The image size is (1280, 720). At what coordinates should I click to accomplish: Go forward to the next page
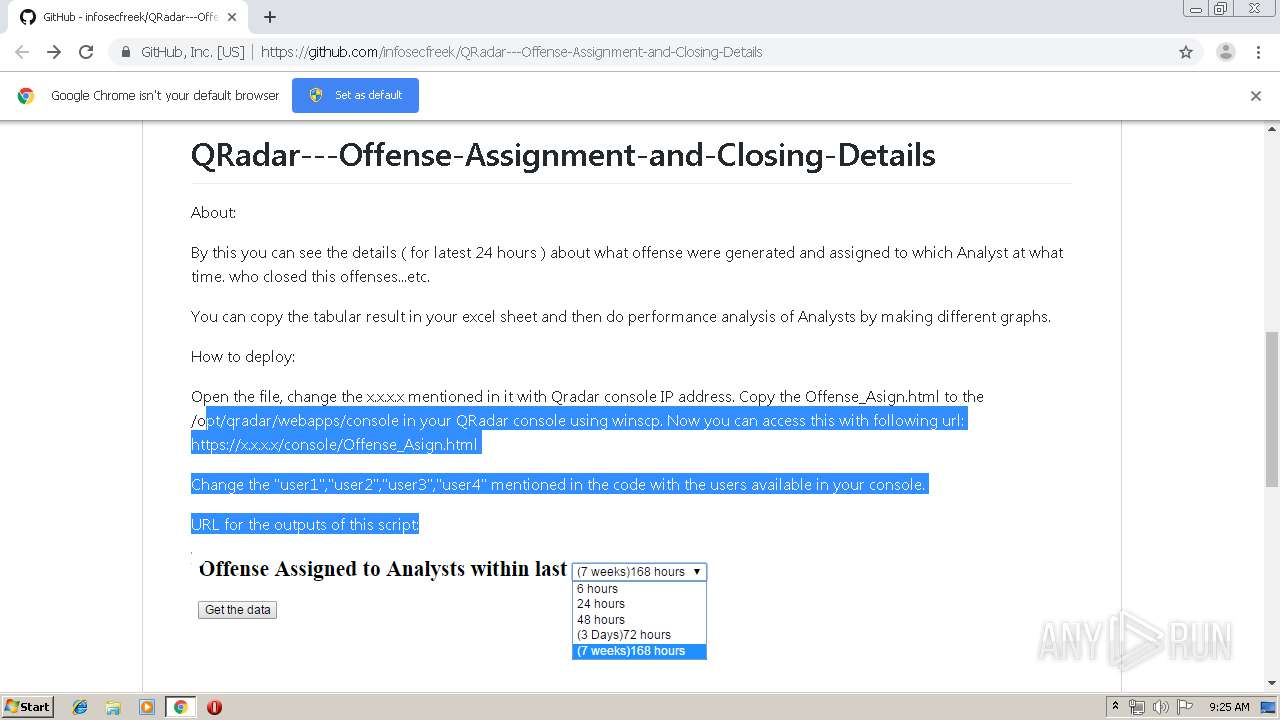tap(54, 52)
